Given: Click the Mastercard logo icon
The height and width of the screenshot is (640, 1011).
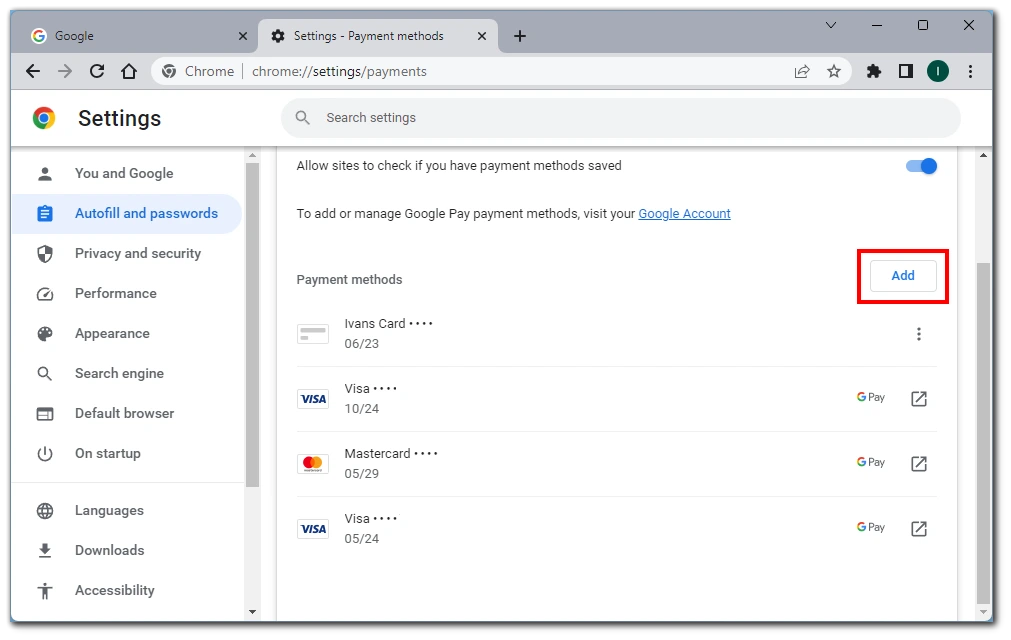Looking at the screenshot, I should (x=313, y=463).
